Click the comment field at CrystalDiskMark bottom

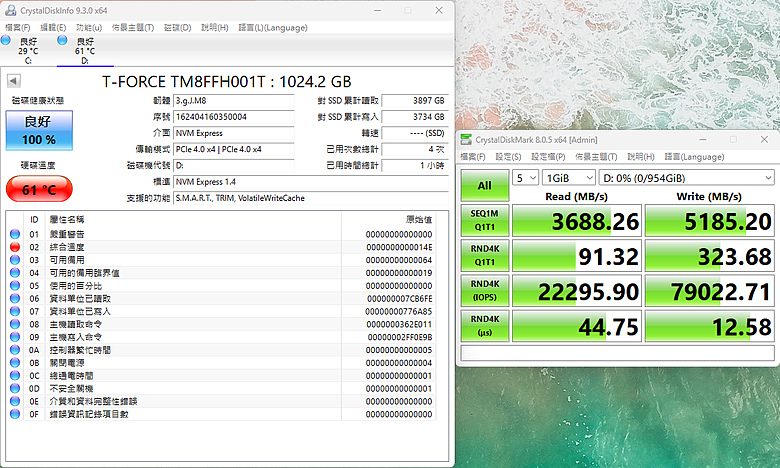617,353
